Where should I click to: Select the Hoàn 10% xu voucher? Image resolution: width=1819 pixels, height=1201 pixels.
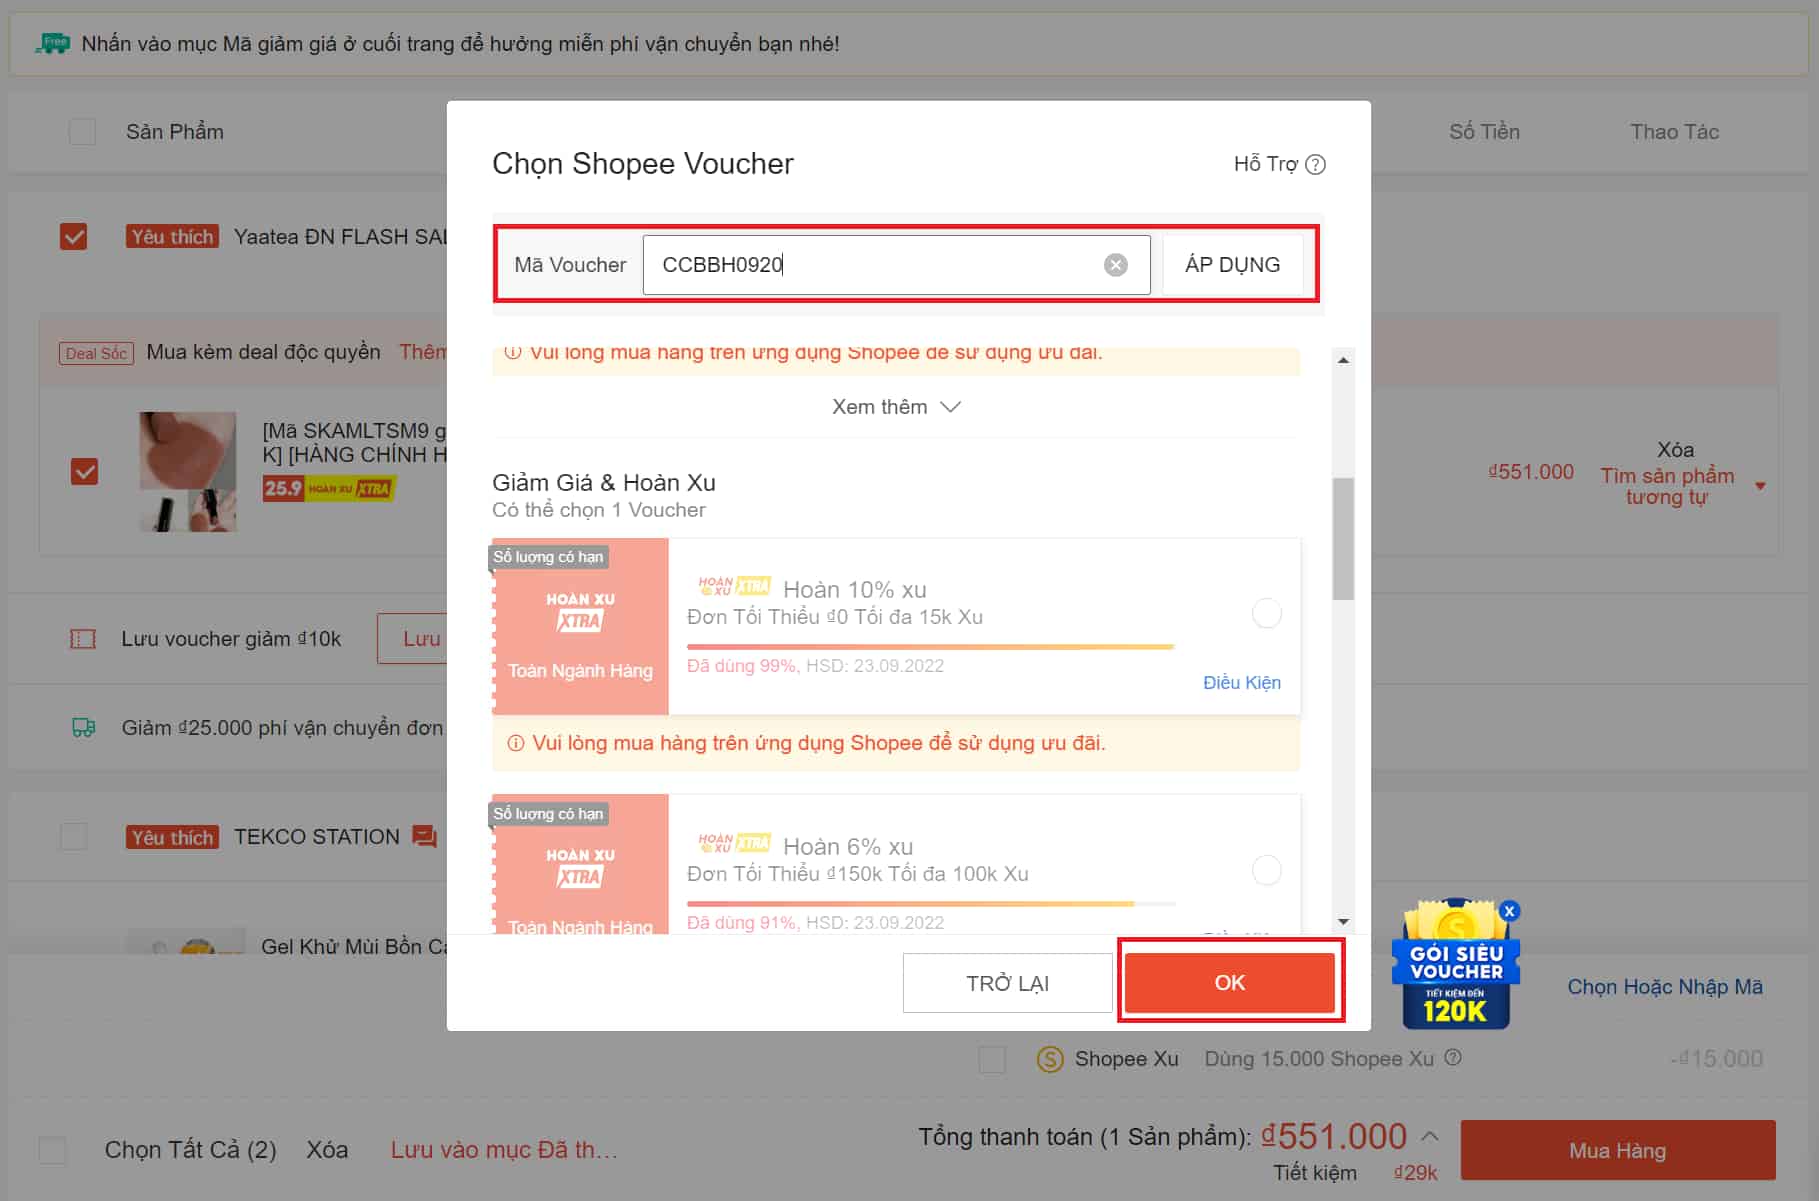(x=1266, y=613)
